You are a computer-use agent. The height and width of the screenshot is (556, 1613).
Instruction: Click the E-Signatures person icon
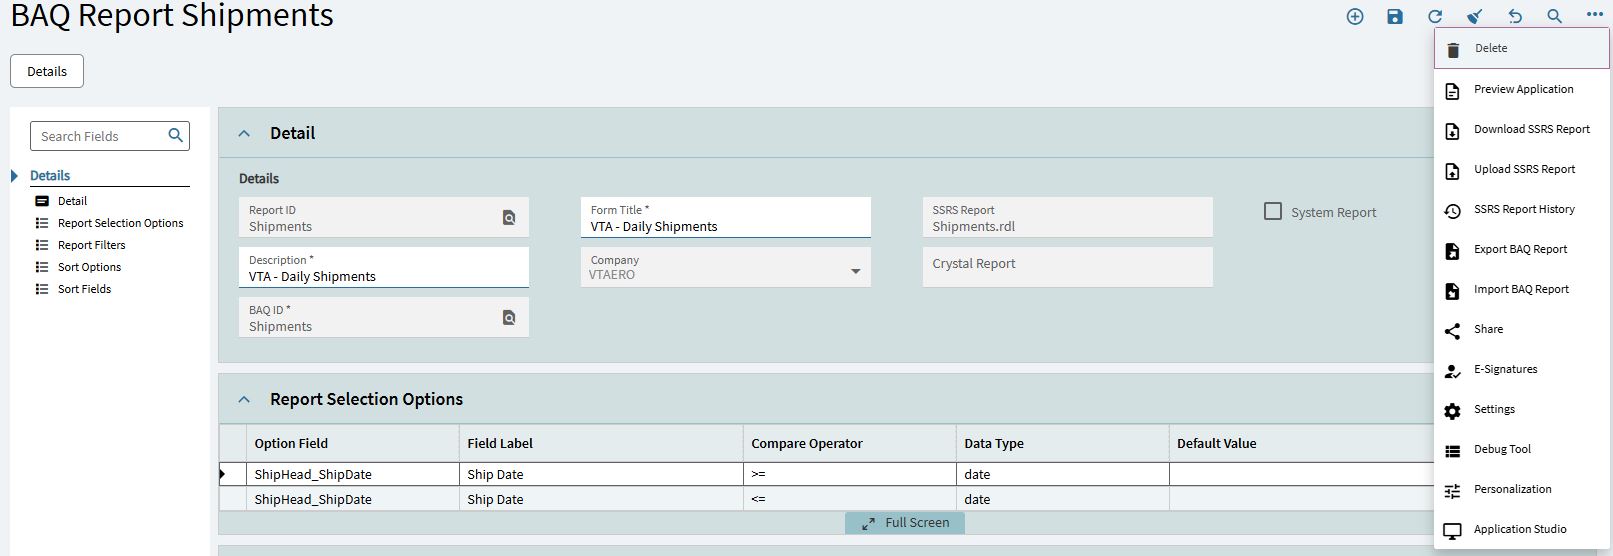(x=1453, y=371)
